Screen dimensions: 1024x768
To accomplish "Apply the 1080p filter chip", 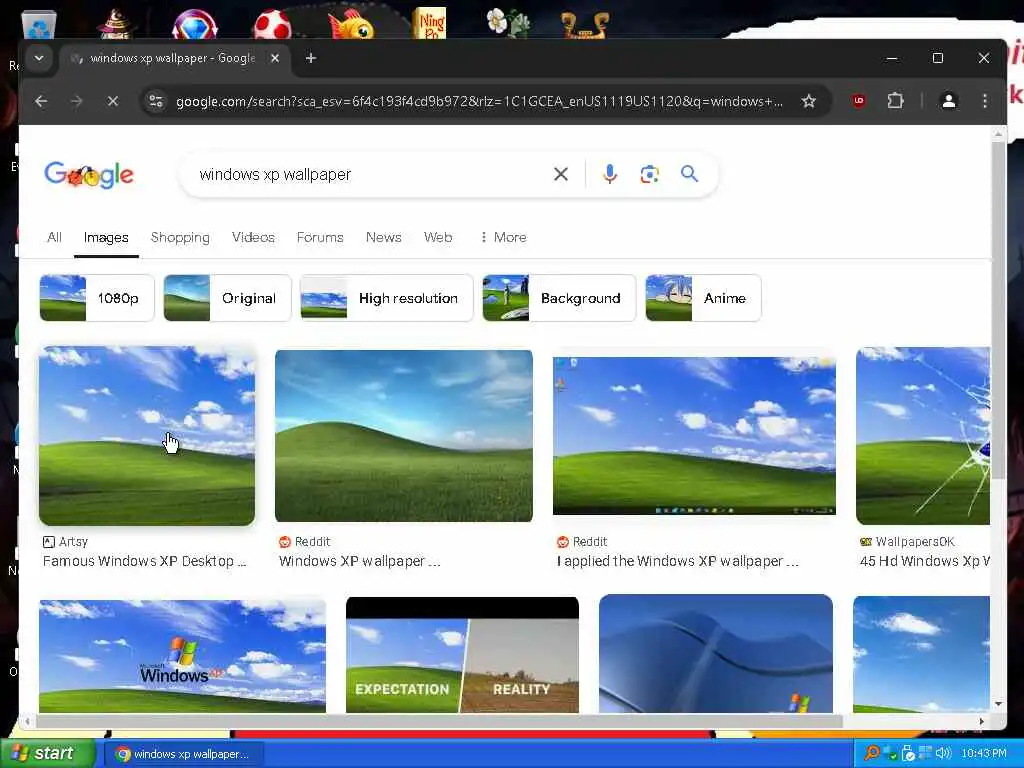I will [97, 298].
